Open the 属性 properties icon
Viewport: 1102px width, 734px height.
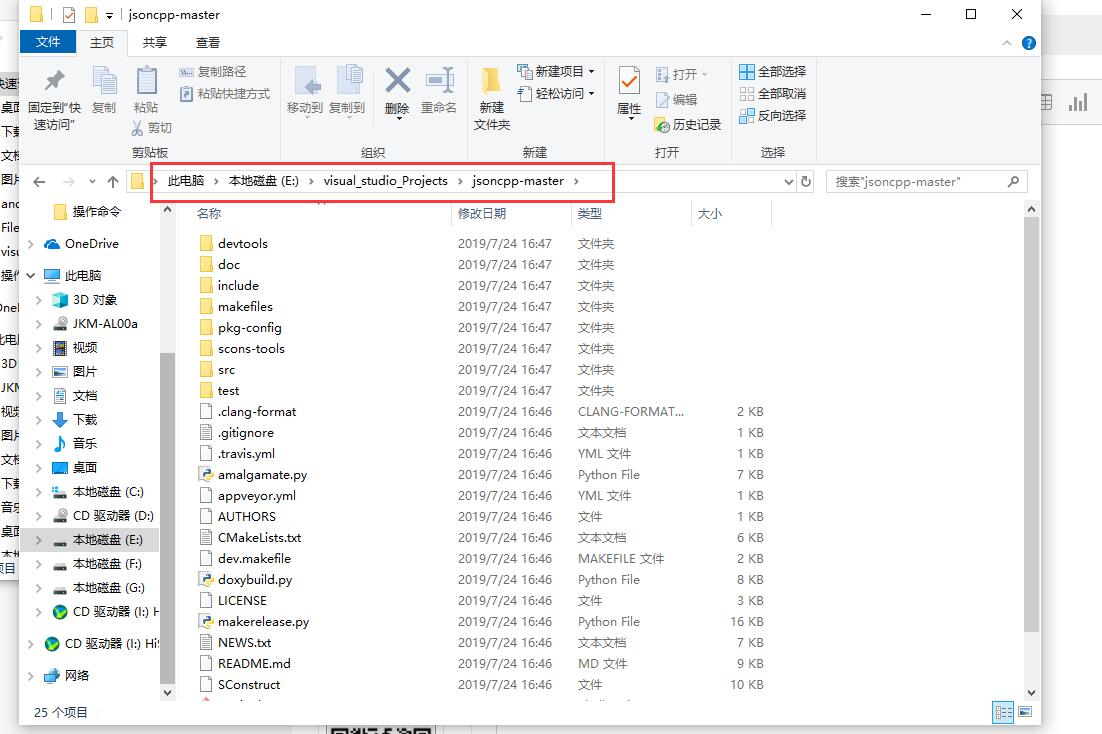(x=628, y=91)
